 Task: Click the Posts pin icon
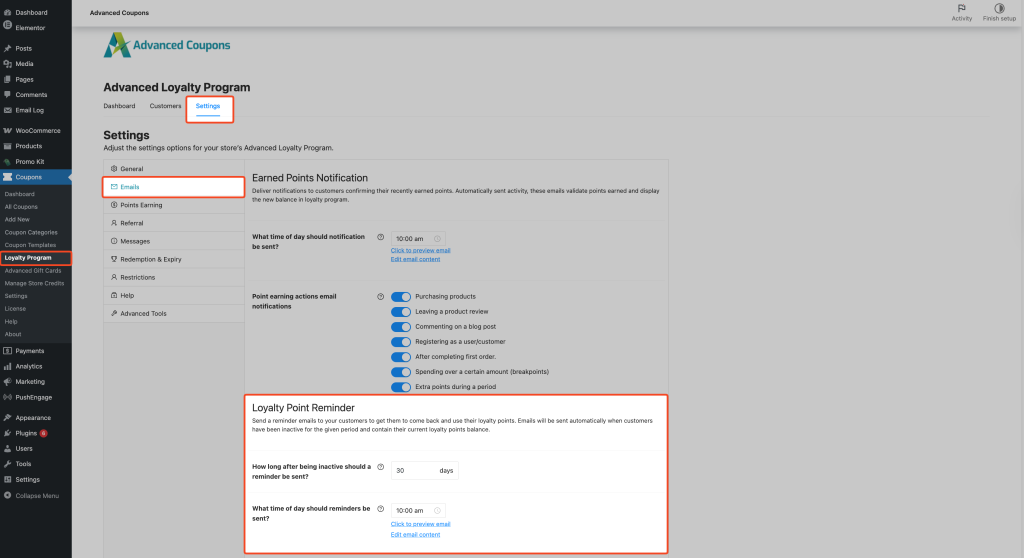point(8,48)
